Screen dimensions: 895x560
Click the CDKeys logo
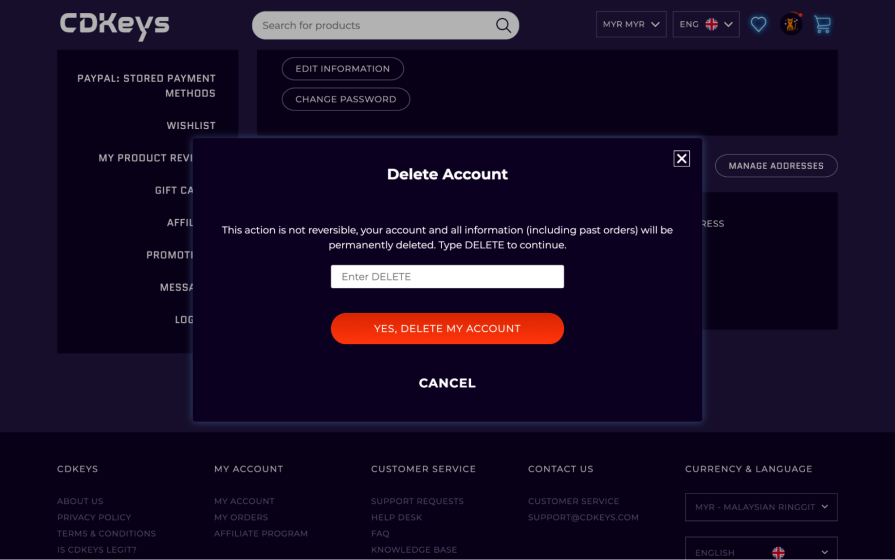(115, 26)
